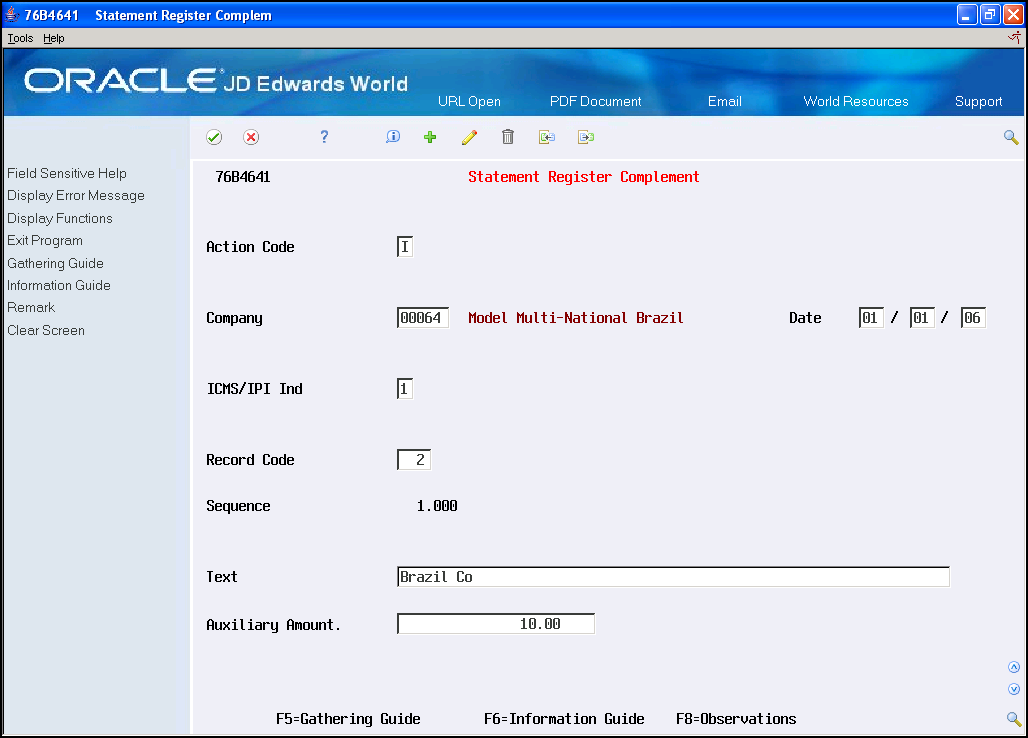1028x738 pixels.
Task: Click the trash can delete icon
Action: click(x=507, y=136)
